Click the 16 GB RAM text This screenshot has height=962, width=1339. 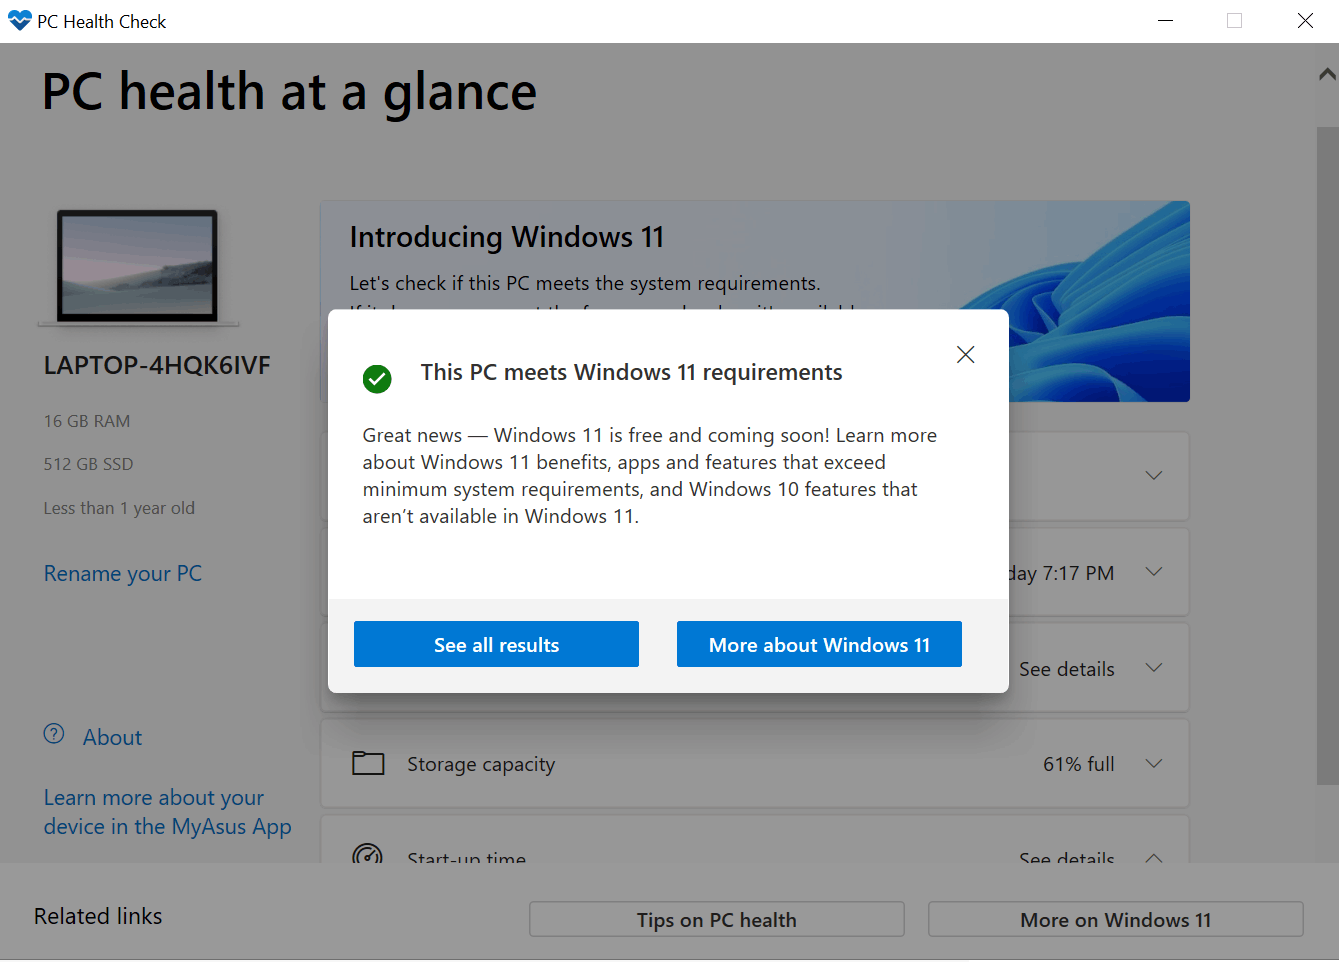point(87,421)
